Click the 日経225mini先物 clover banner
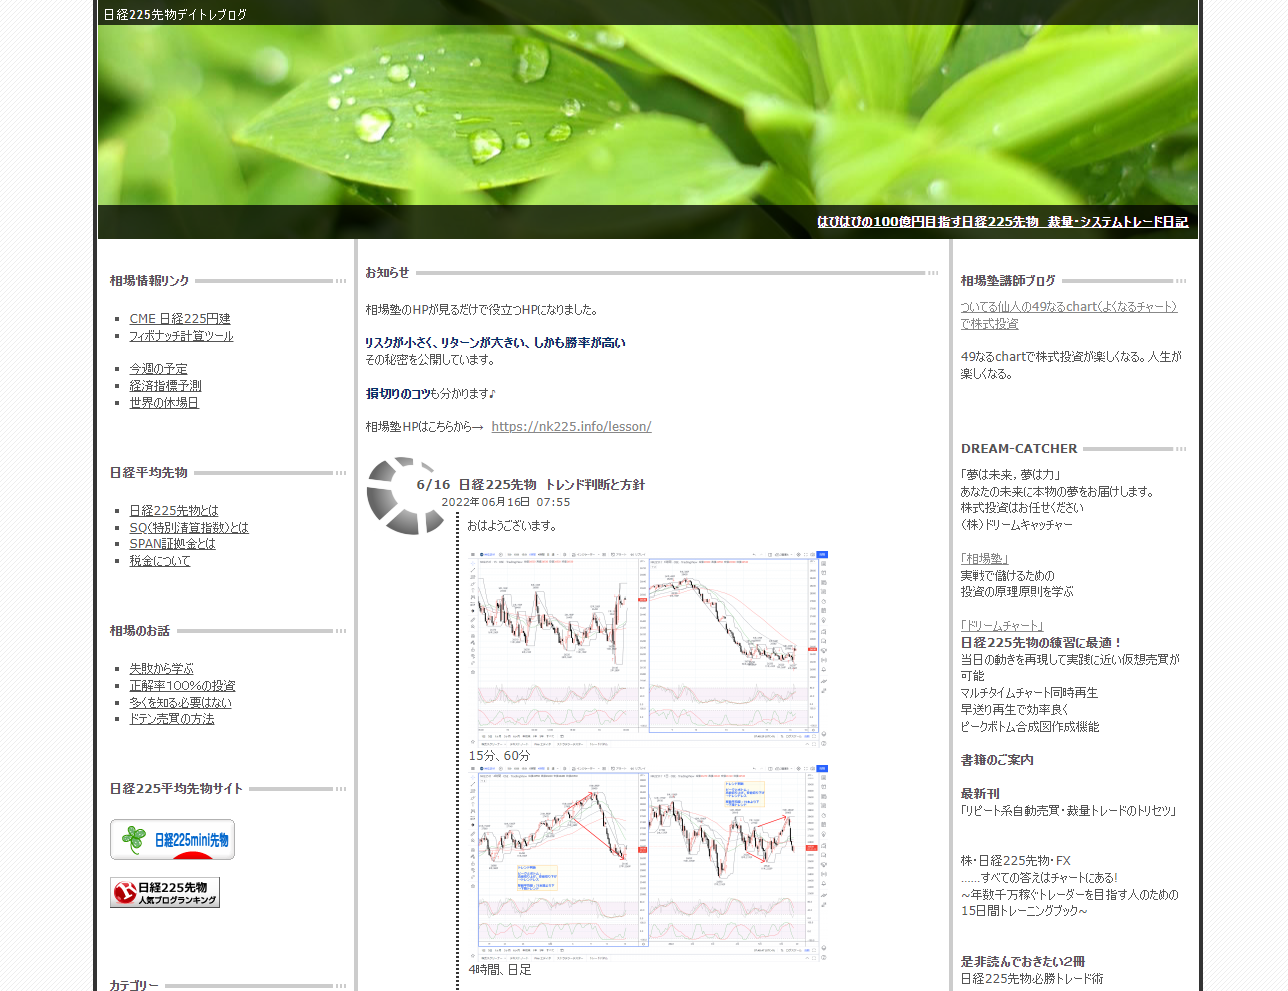This screenshot has width=1288, height=991. (172, 839)
